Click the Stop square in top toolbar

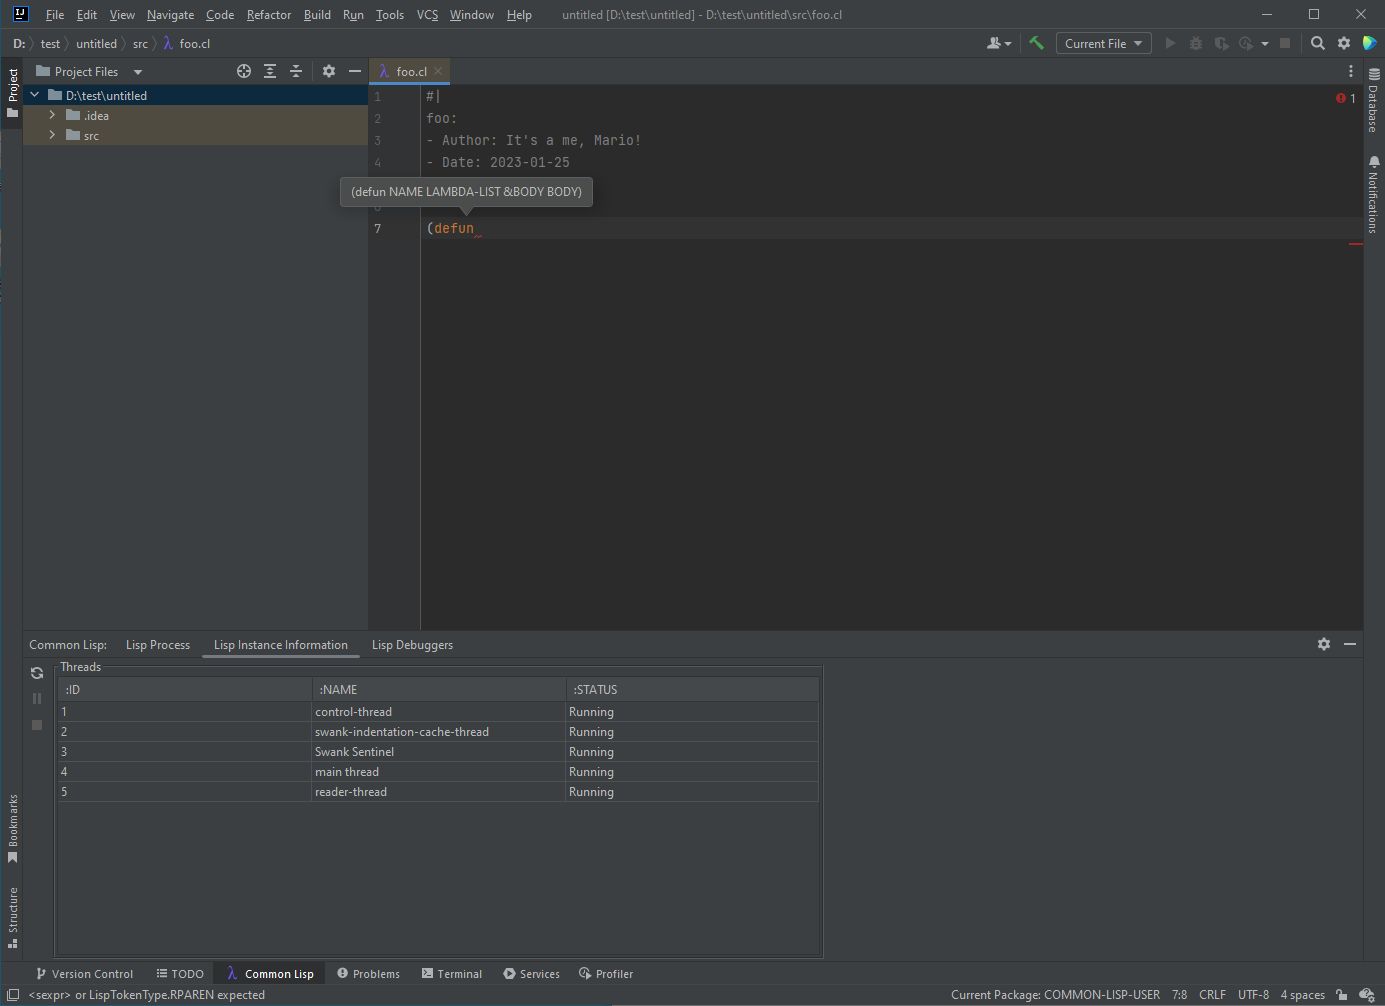(x=1285, y=43)
